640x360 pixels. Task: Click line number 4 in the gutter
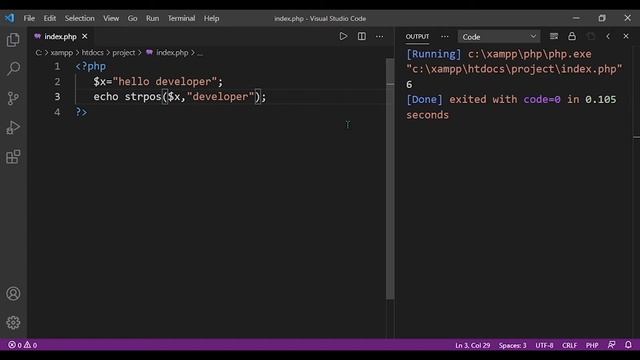click(x=57, y=112)
